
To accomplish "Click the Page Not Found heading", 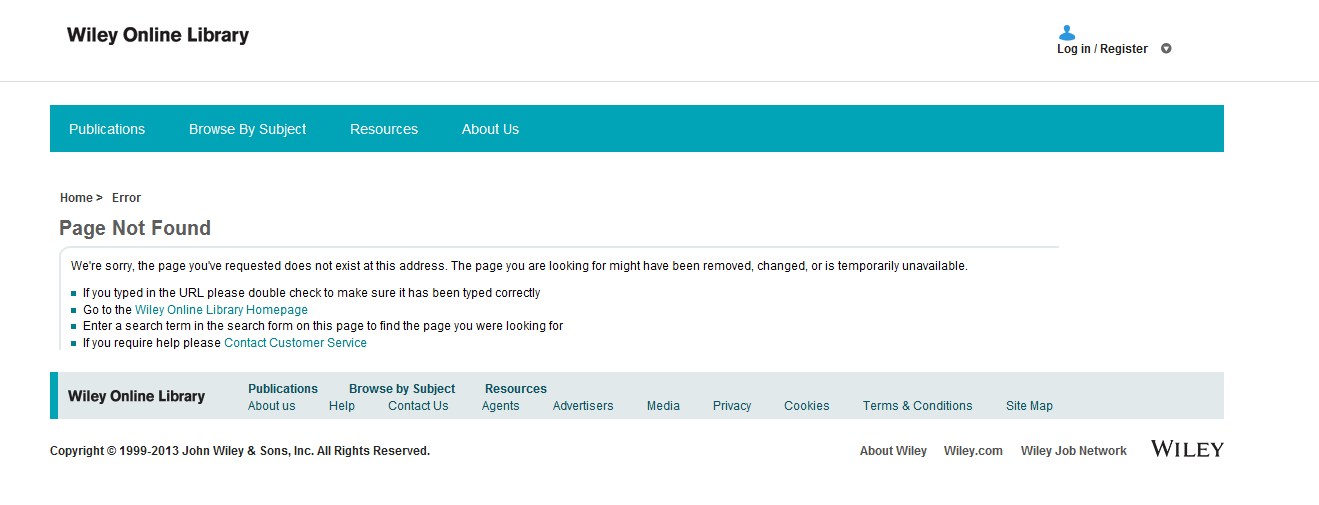I will [x=135, y=228].
